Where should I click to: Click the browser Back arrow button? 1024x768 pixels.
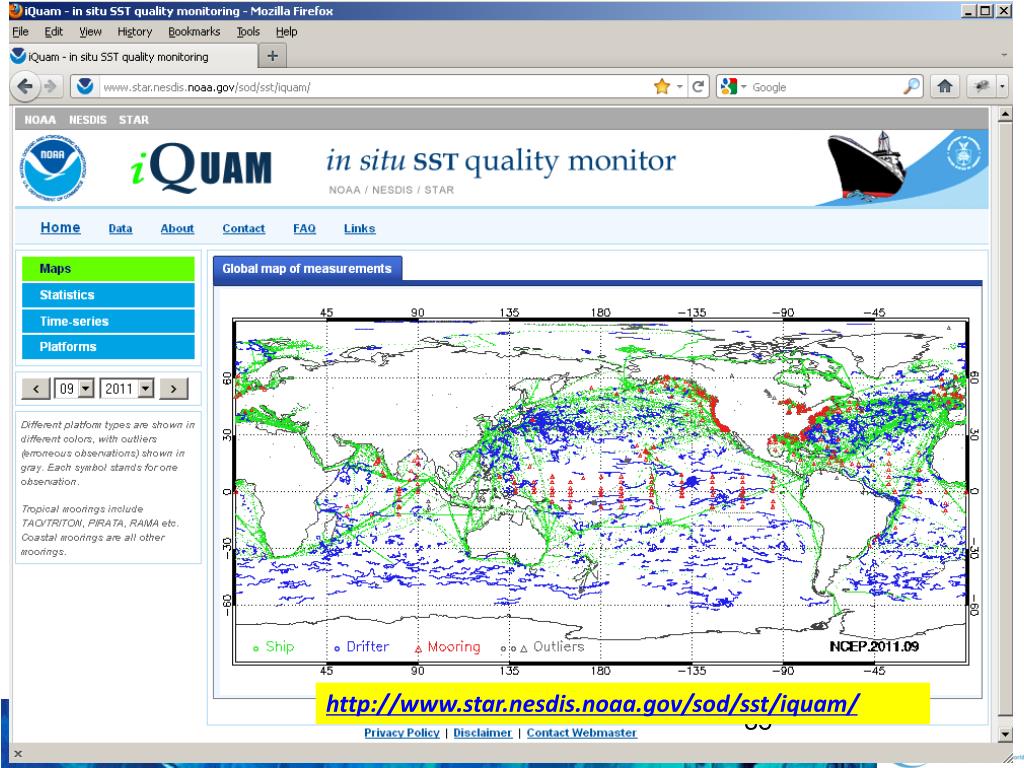25,86
